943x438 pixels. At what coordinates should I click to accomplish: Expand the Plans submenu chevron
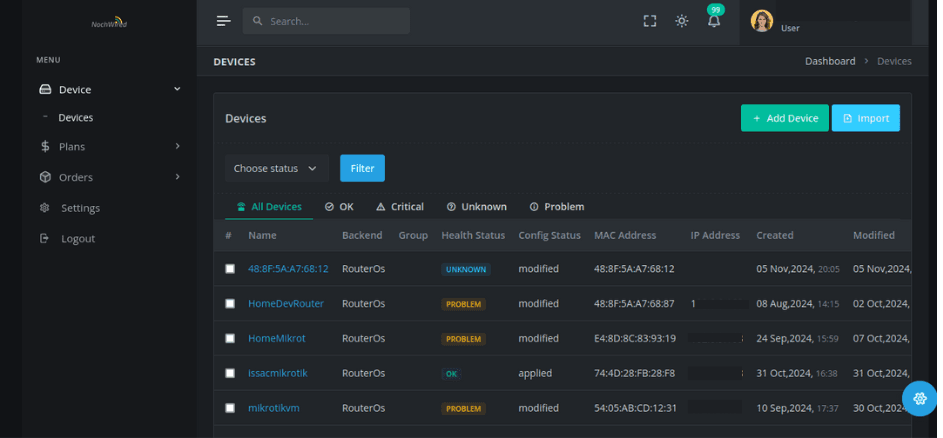point(177,146)
